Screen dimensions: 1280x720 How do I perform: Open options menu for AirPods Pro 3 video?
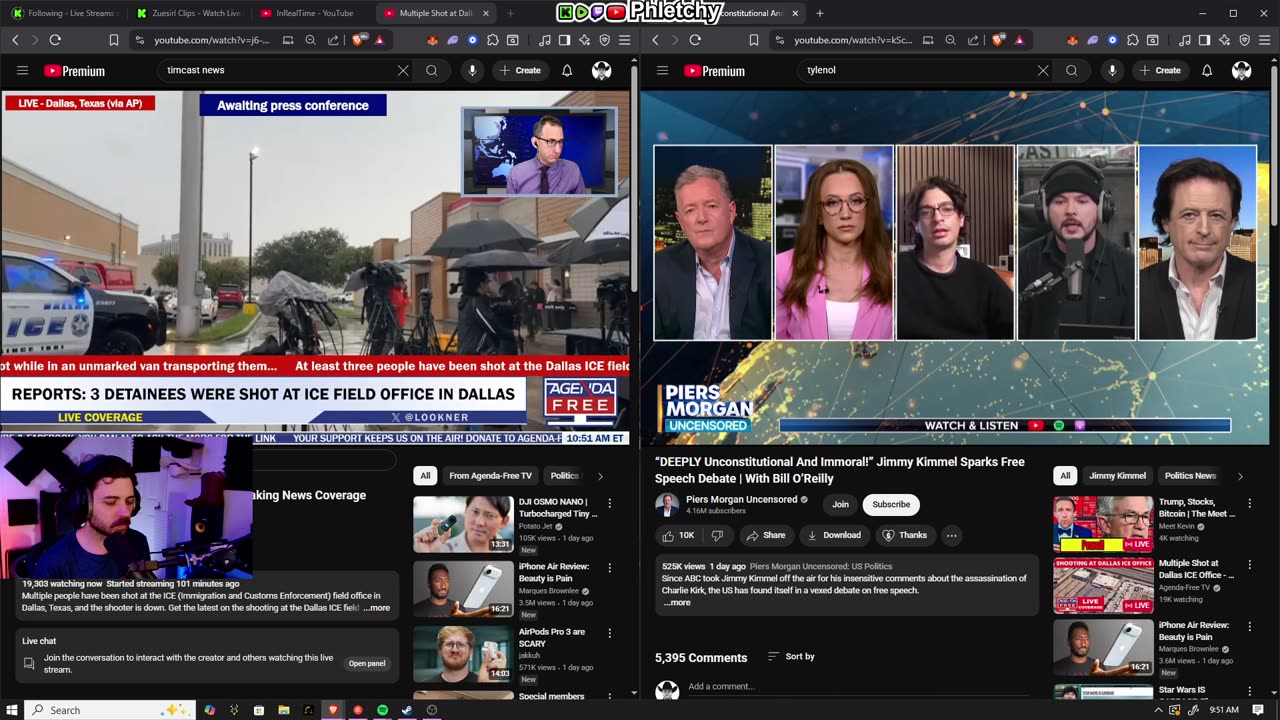point(609,634)
